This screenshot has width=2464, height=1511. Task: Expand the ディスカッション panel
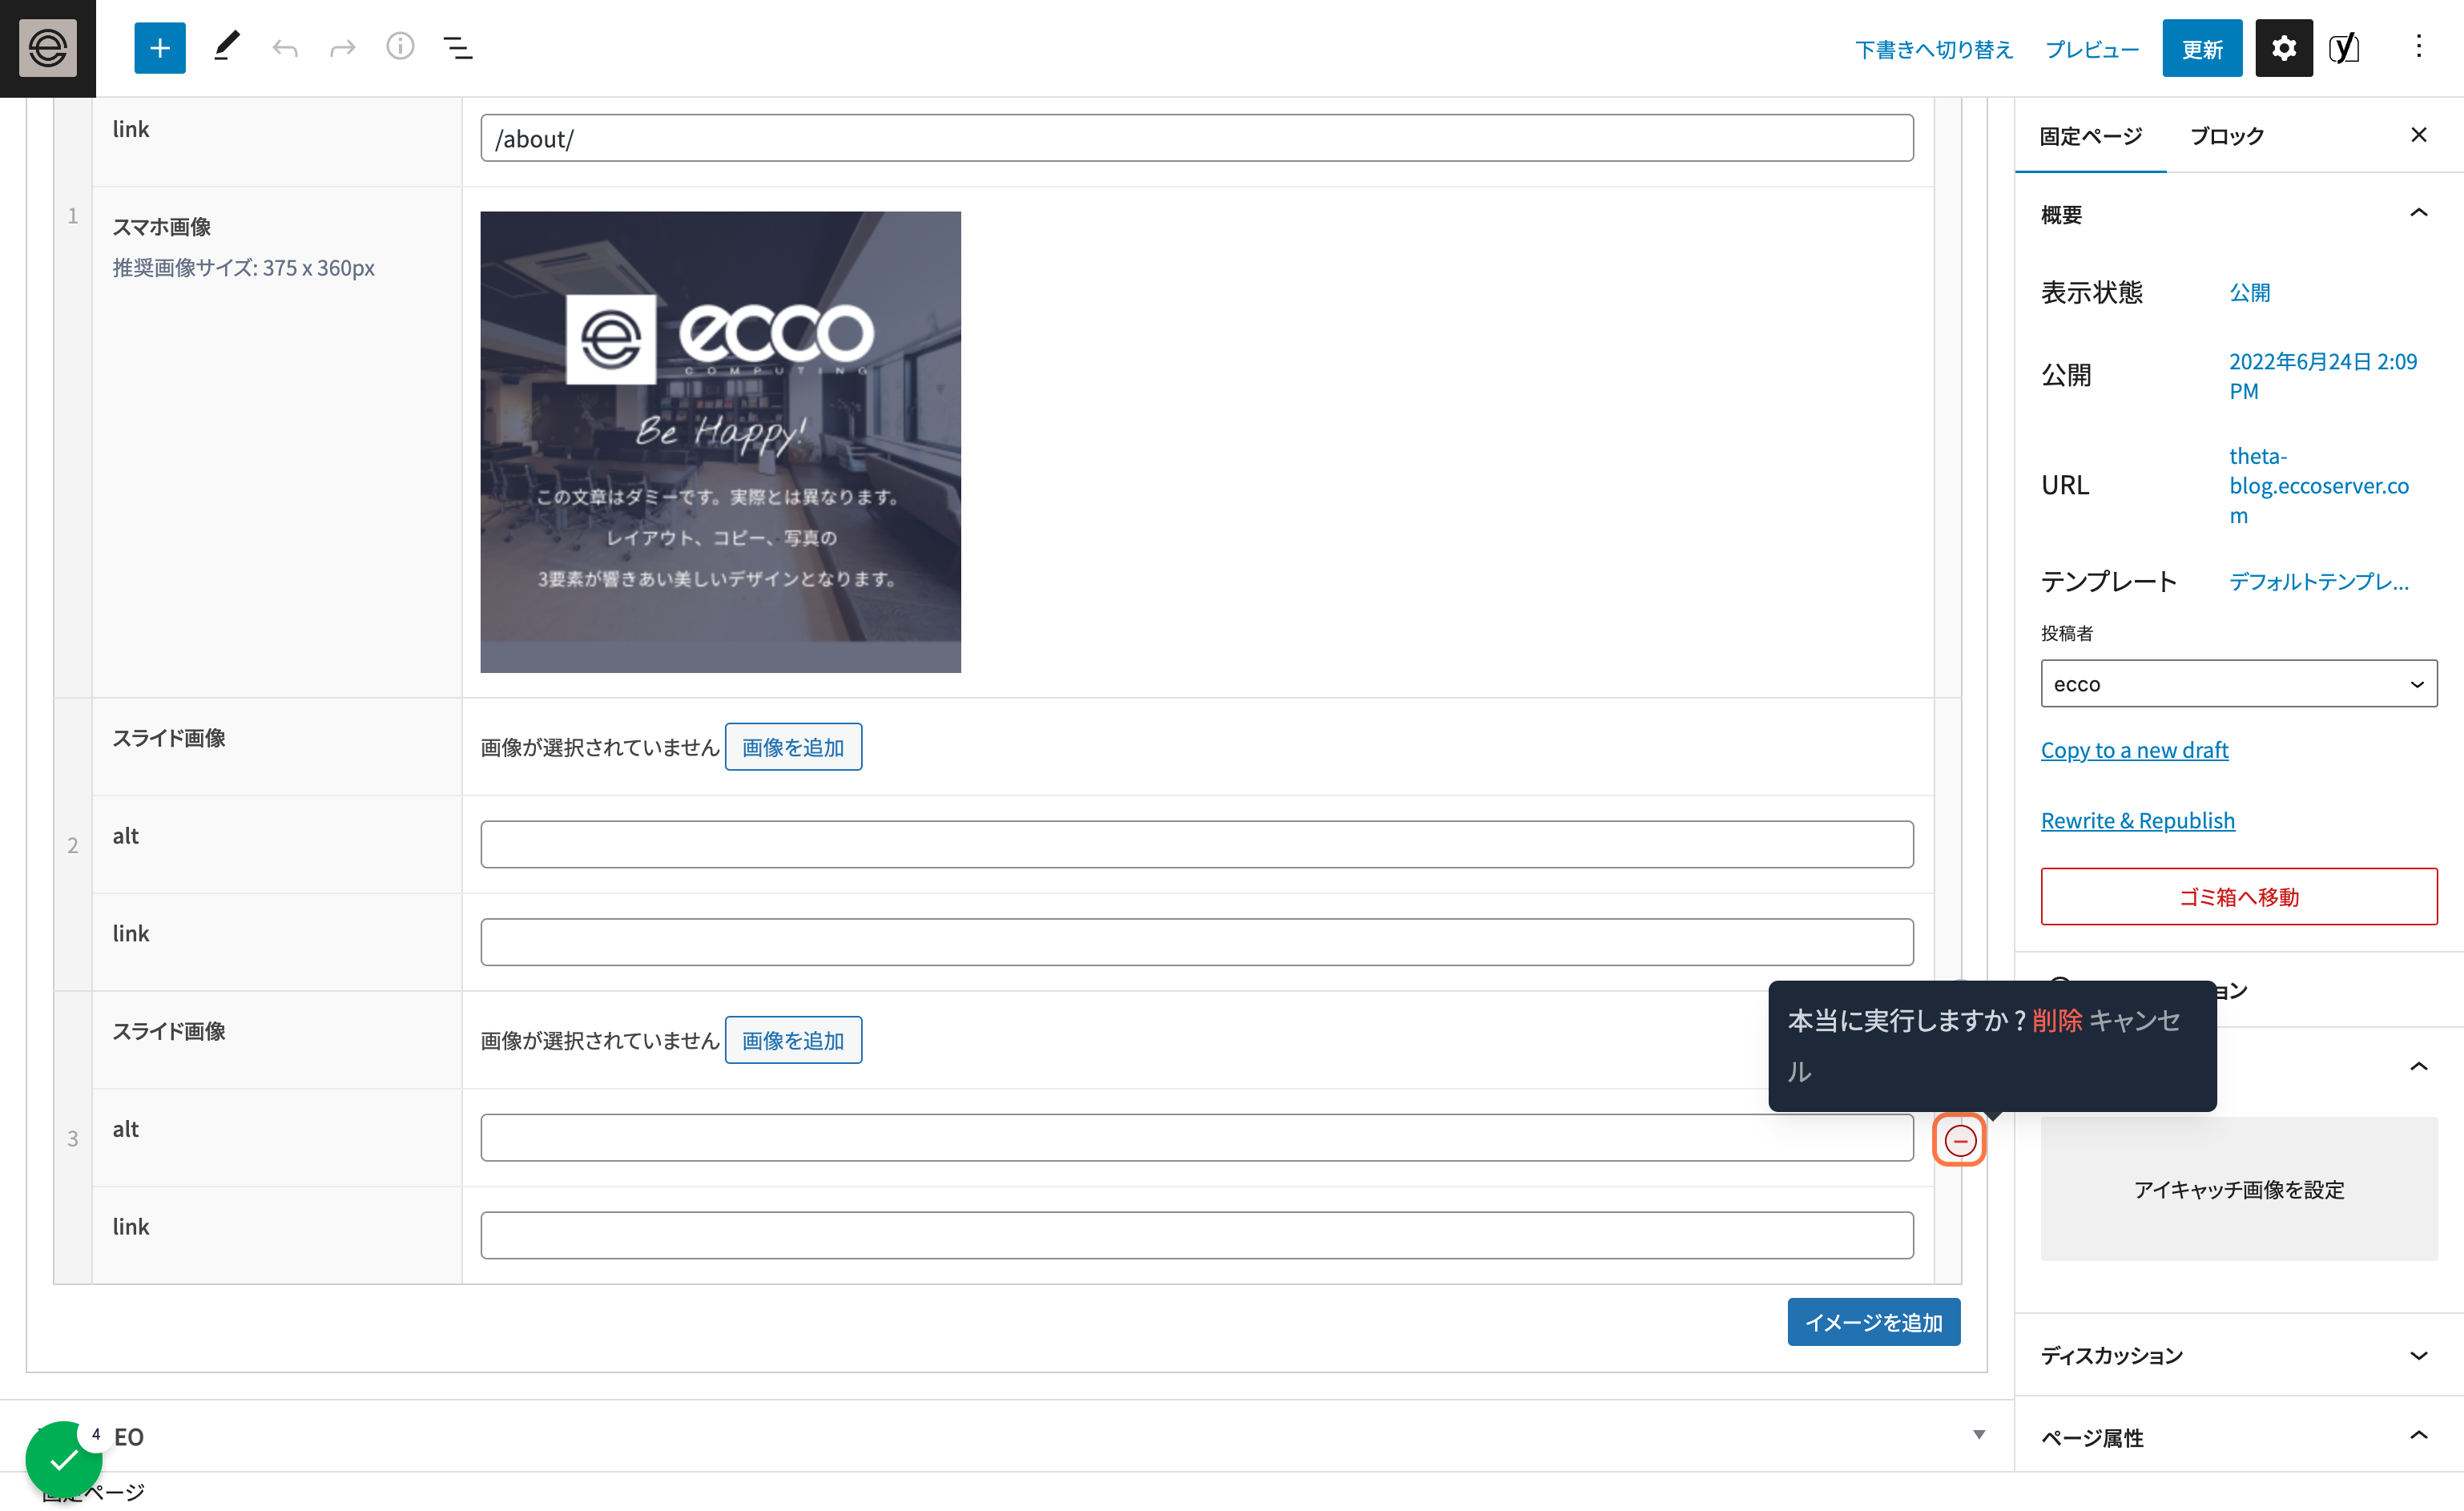(x=2238, y=1356)
